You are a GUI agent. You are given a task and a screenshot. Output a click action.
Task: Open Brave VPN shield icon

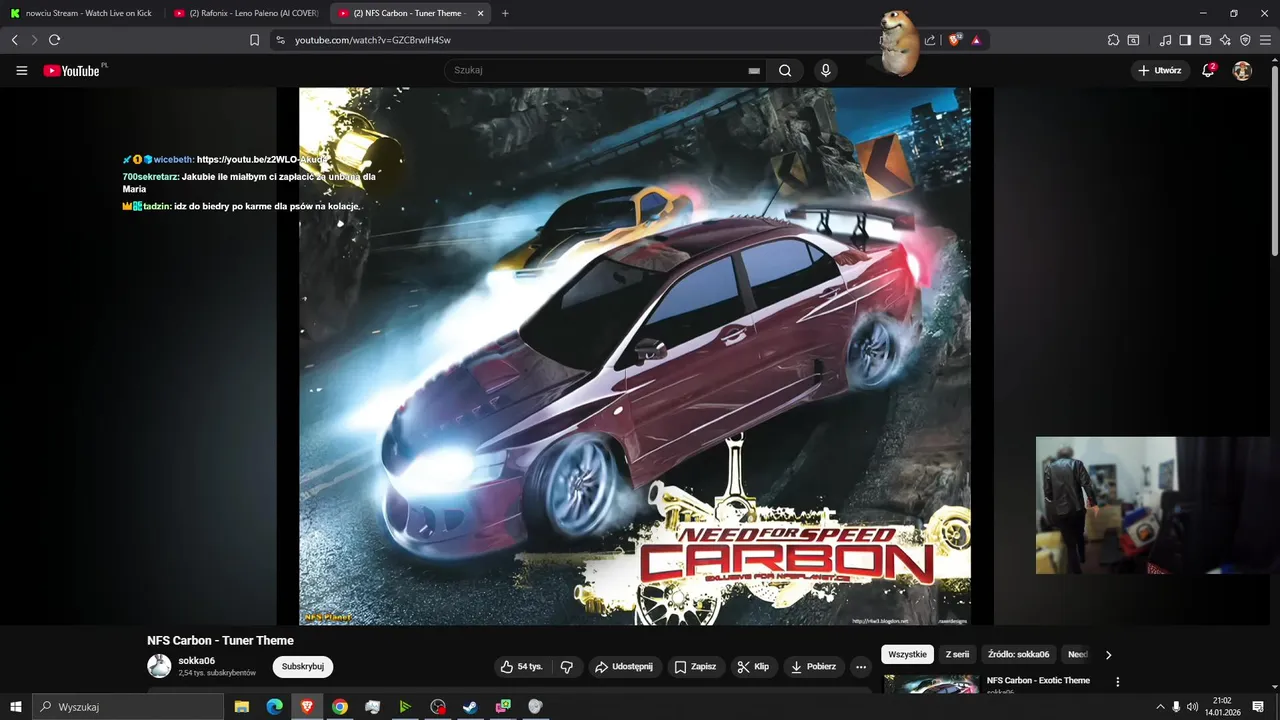coord(1245,40)
